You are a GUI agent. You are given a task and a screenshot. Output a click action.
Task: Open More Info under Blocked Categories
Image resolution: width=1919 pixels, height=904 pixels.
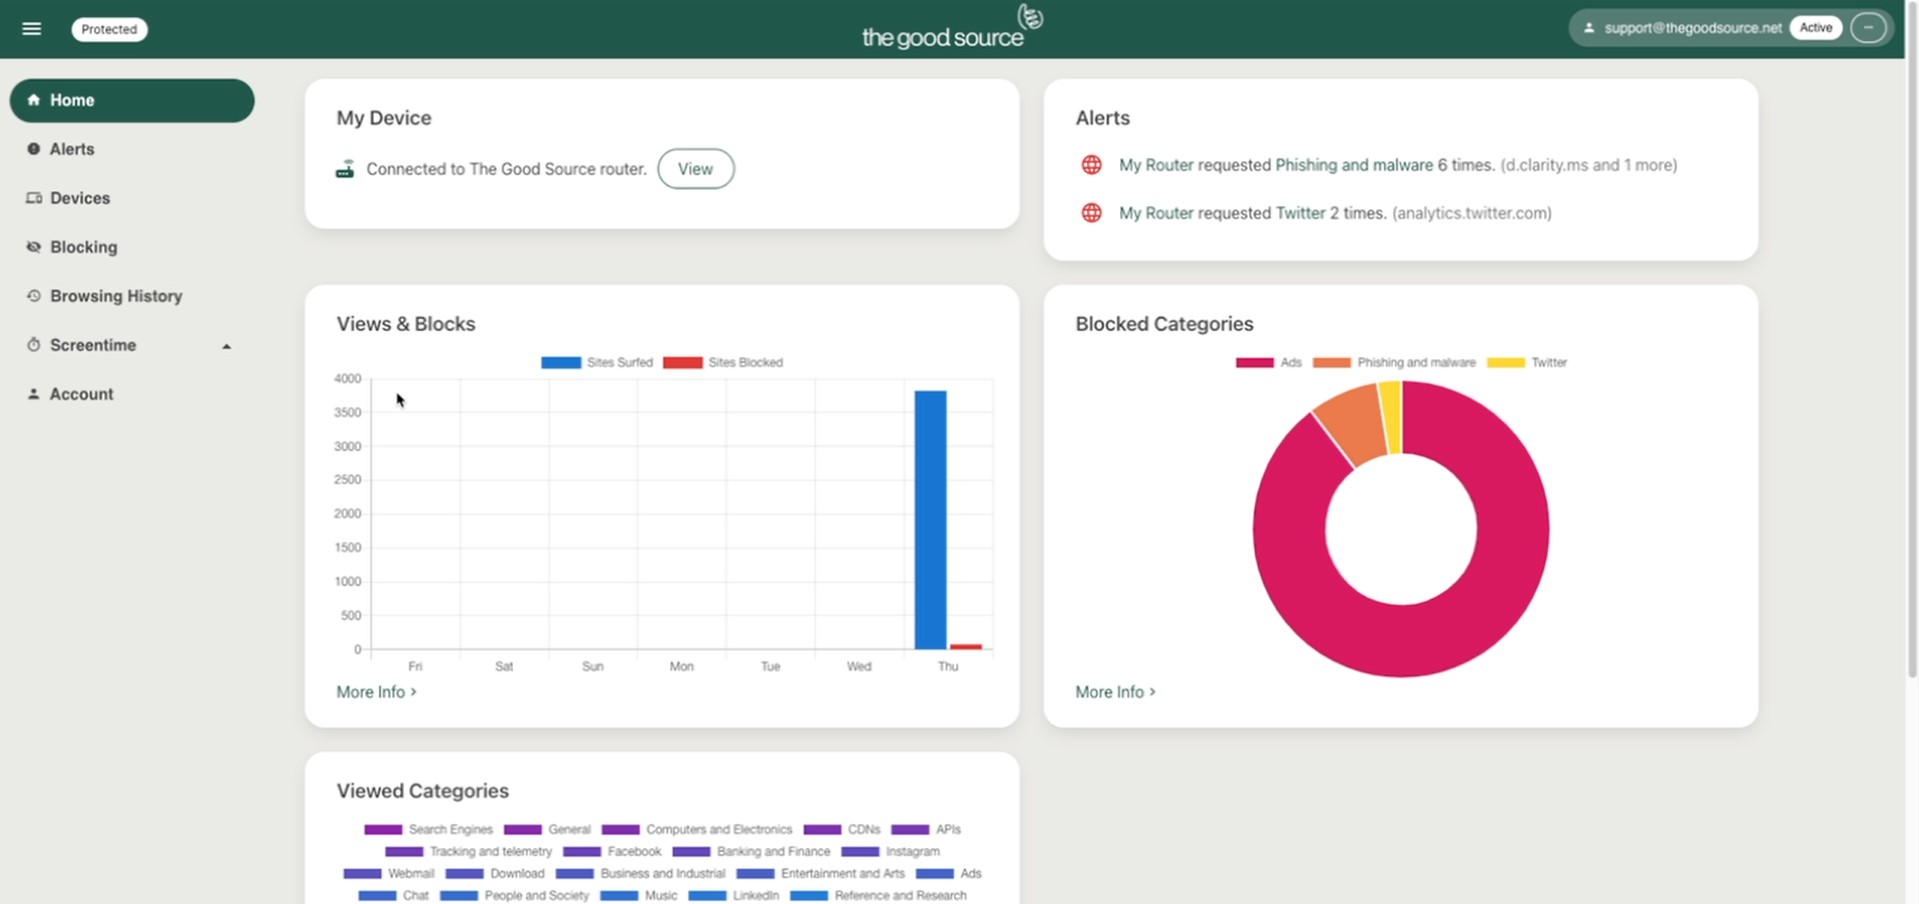coord(1115,692)
